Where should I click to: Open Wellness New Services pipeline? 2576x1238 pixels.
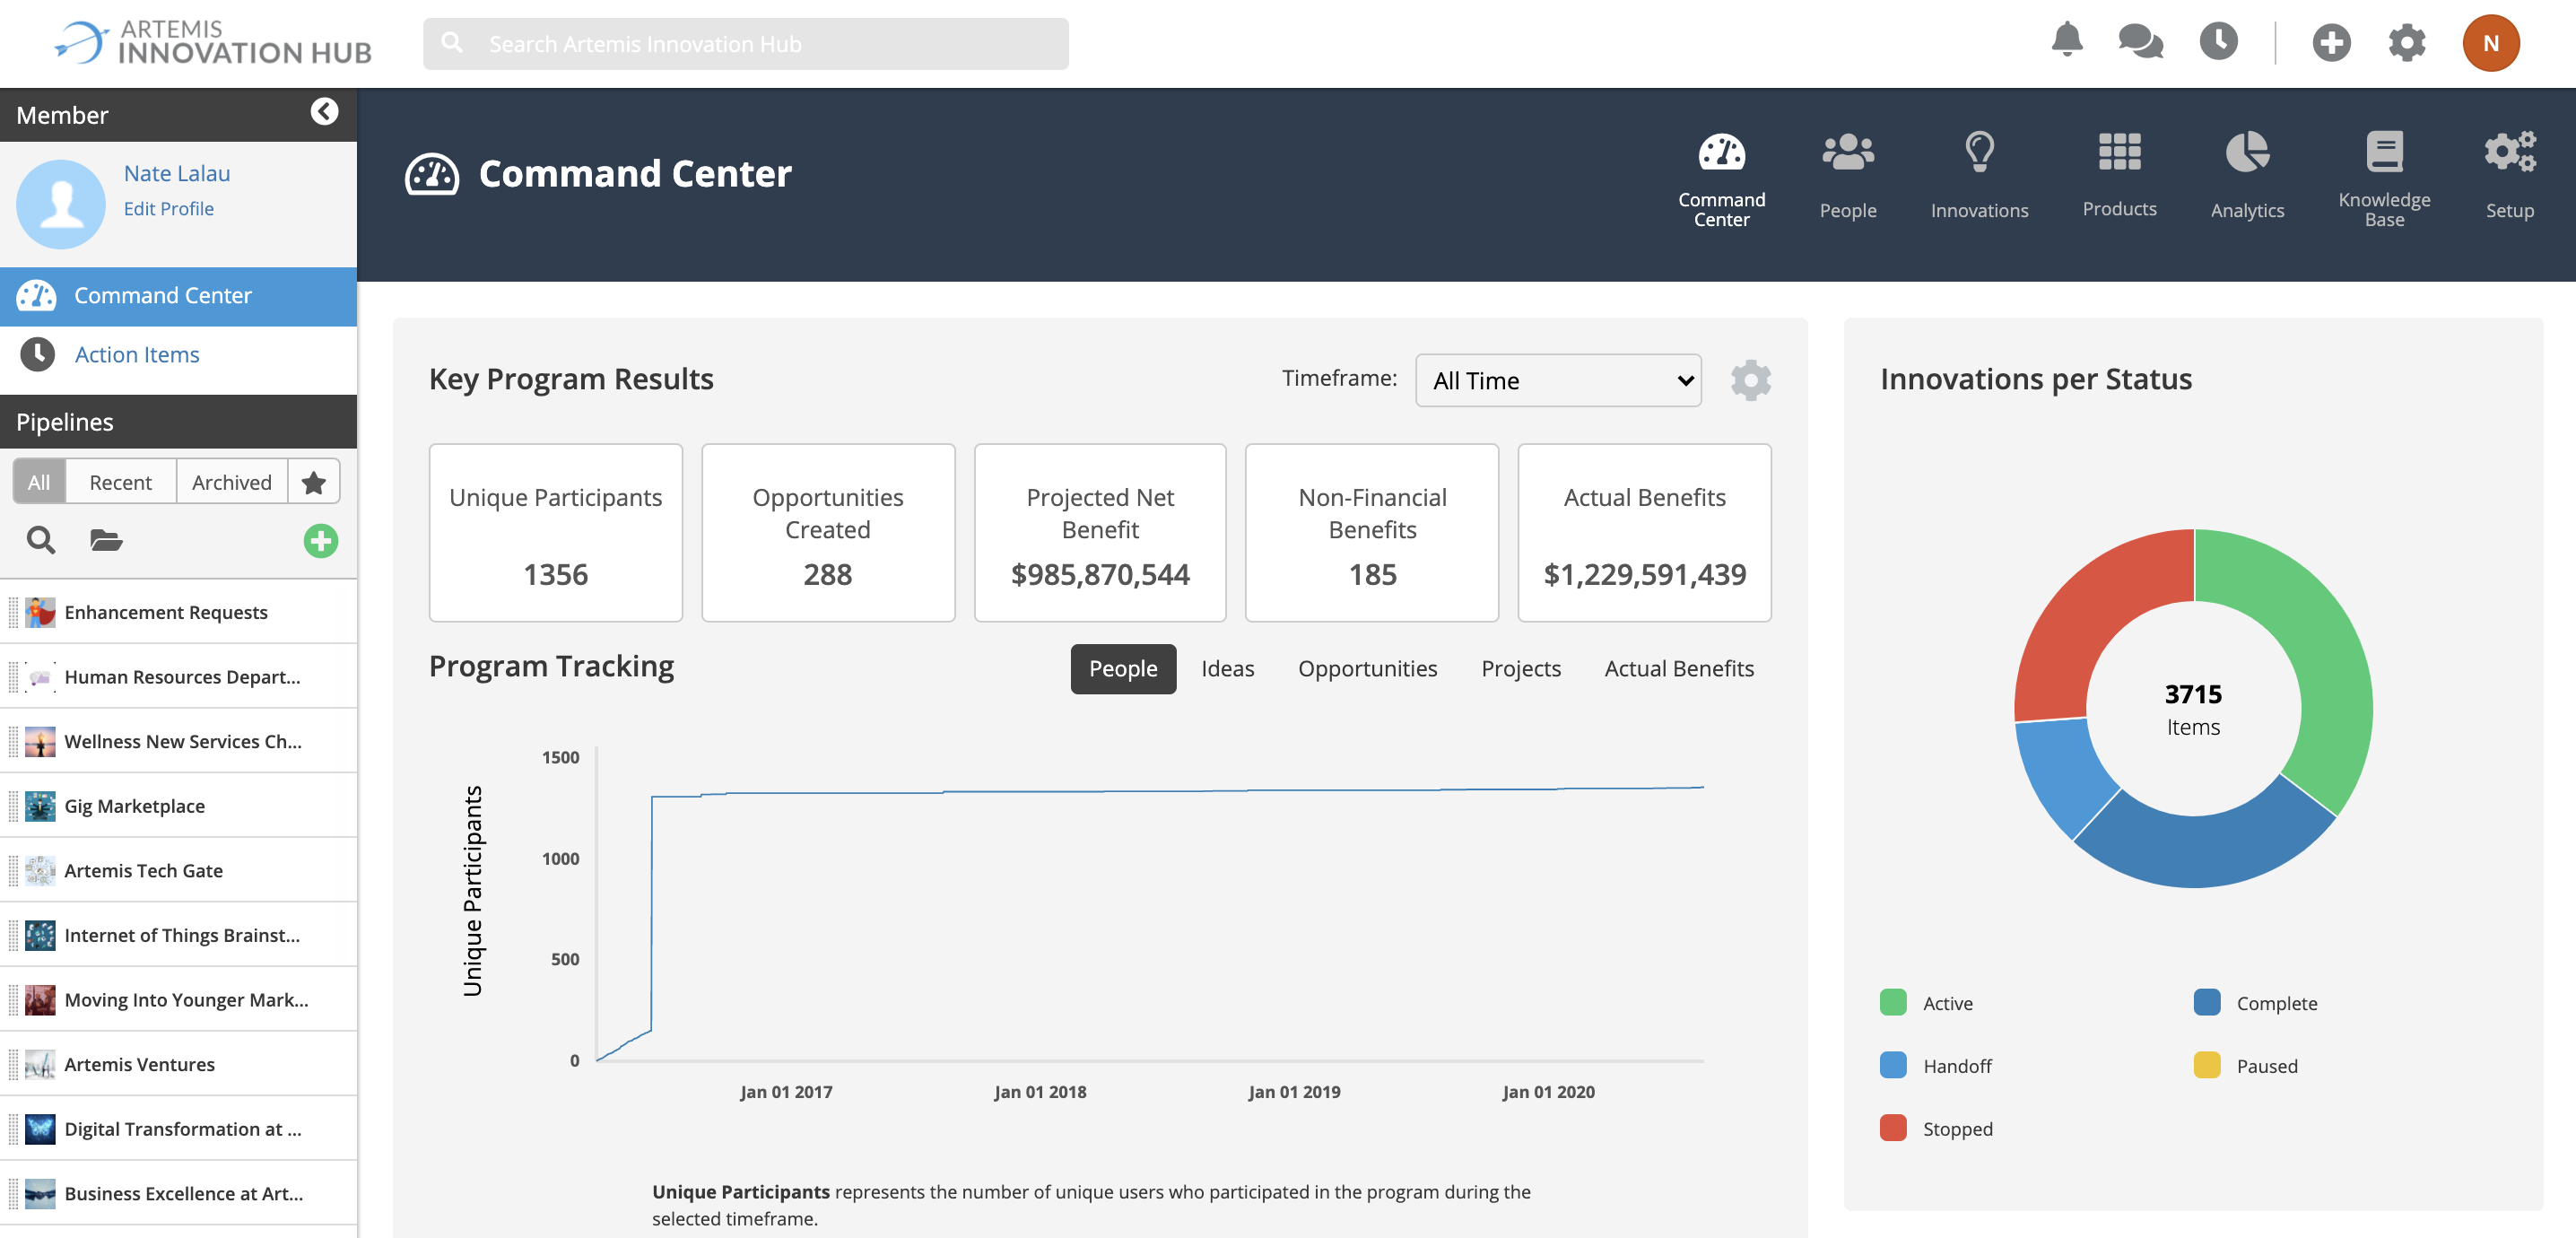pyautogui.click(x=178, y=741)
